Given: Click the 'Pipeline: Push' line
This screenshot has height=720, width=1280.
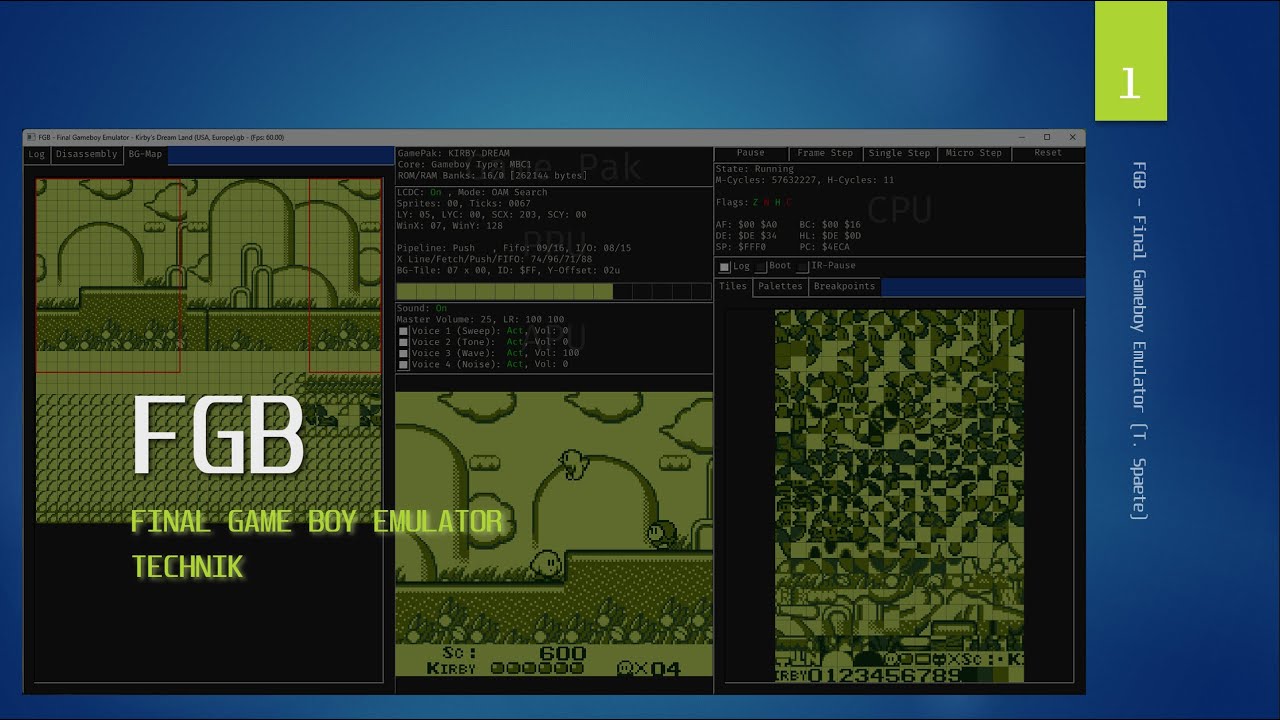Looking at the screenshot, I should coord(514,247).
